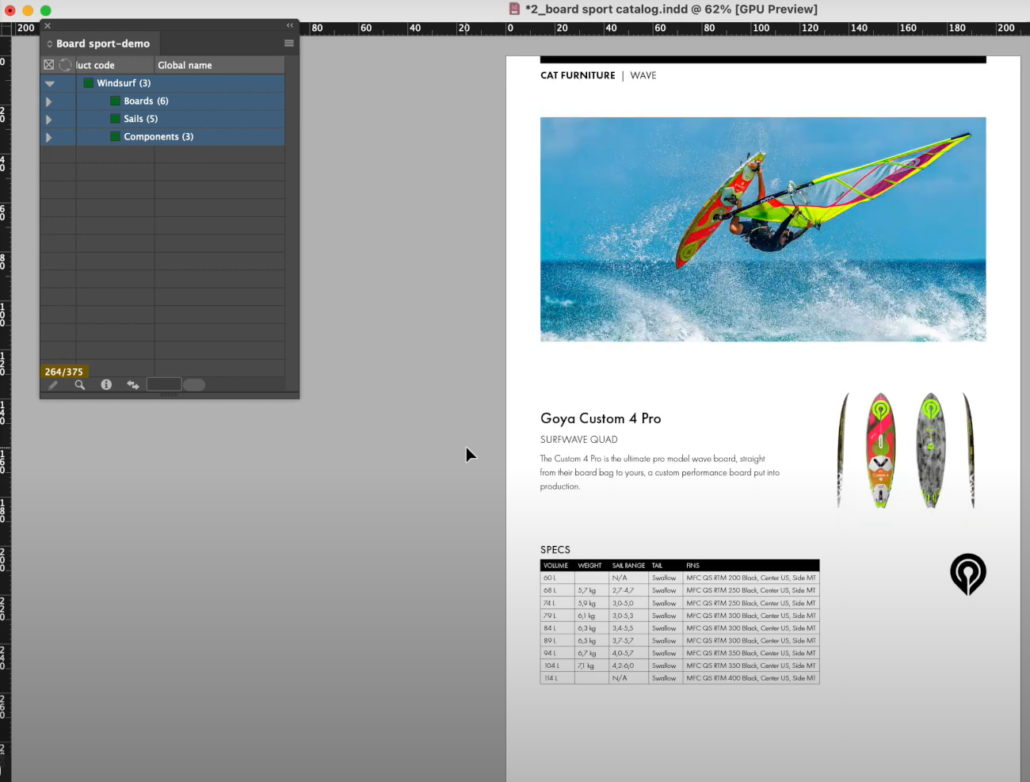This screenshot has height=782, width=1030.
Task: Click the crossed-box icon in header row
Action: click(x=49, y=64)
